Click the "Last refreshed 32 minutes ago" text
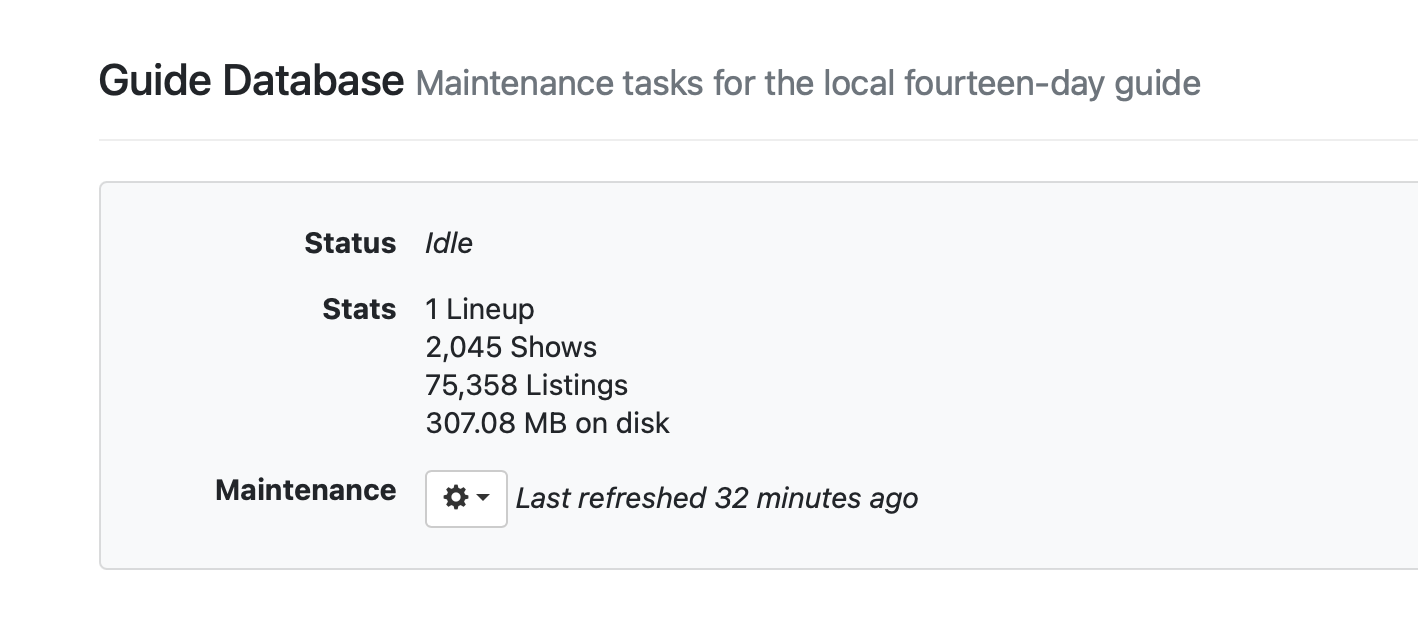Viewport: 1418px width, 636px height. 716,498
